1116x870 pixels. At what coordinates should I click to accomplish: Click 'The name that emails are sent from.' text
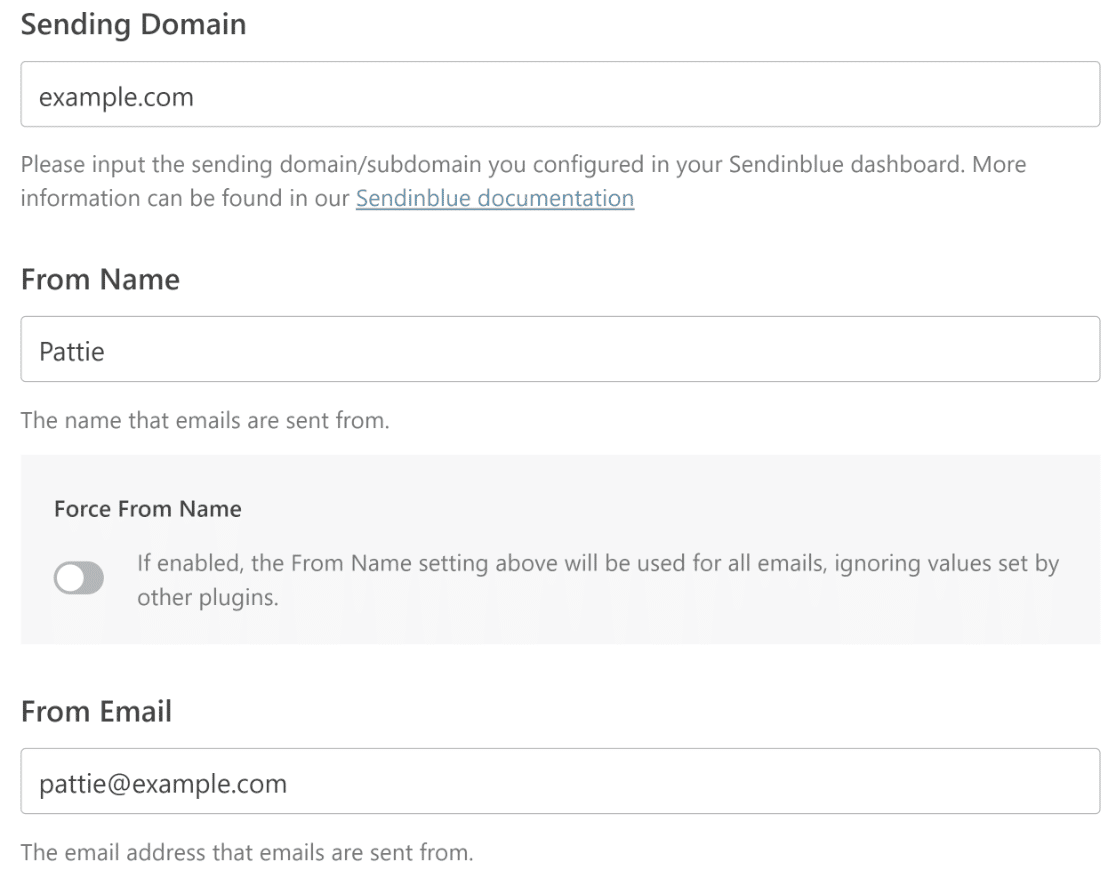(205, 420)
